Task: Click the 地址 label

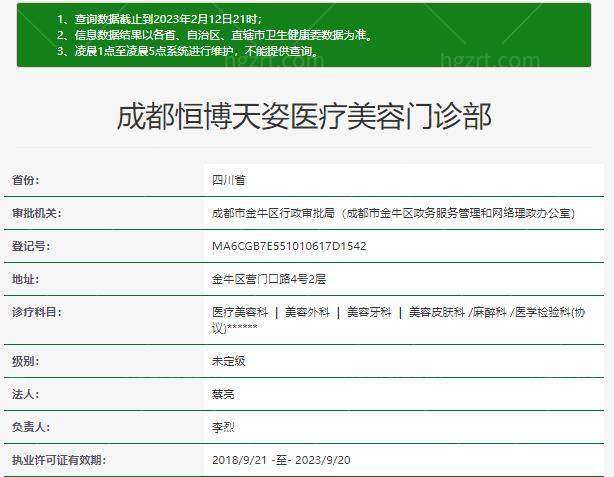Action: point(25,279)
